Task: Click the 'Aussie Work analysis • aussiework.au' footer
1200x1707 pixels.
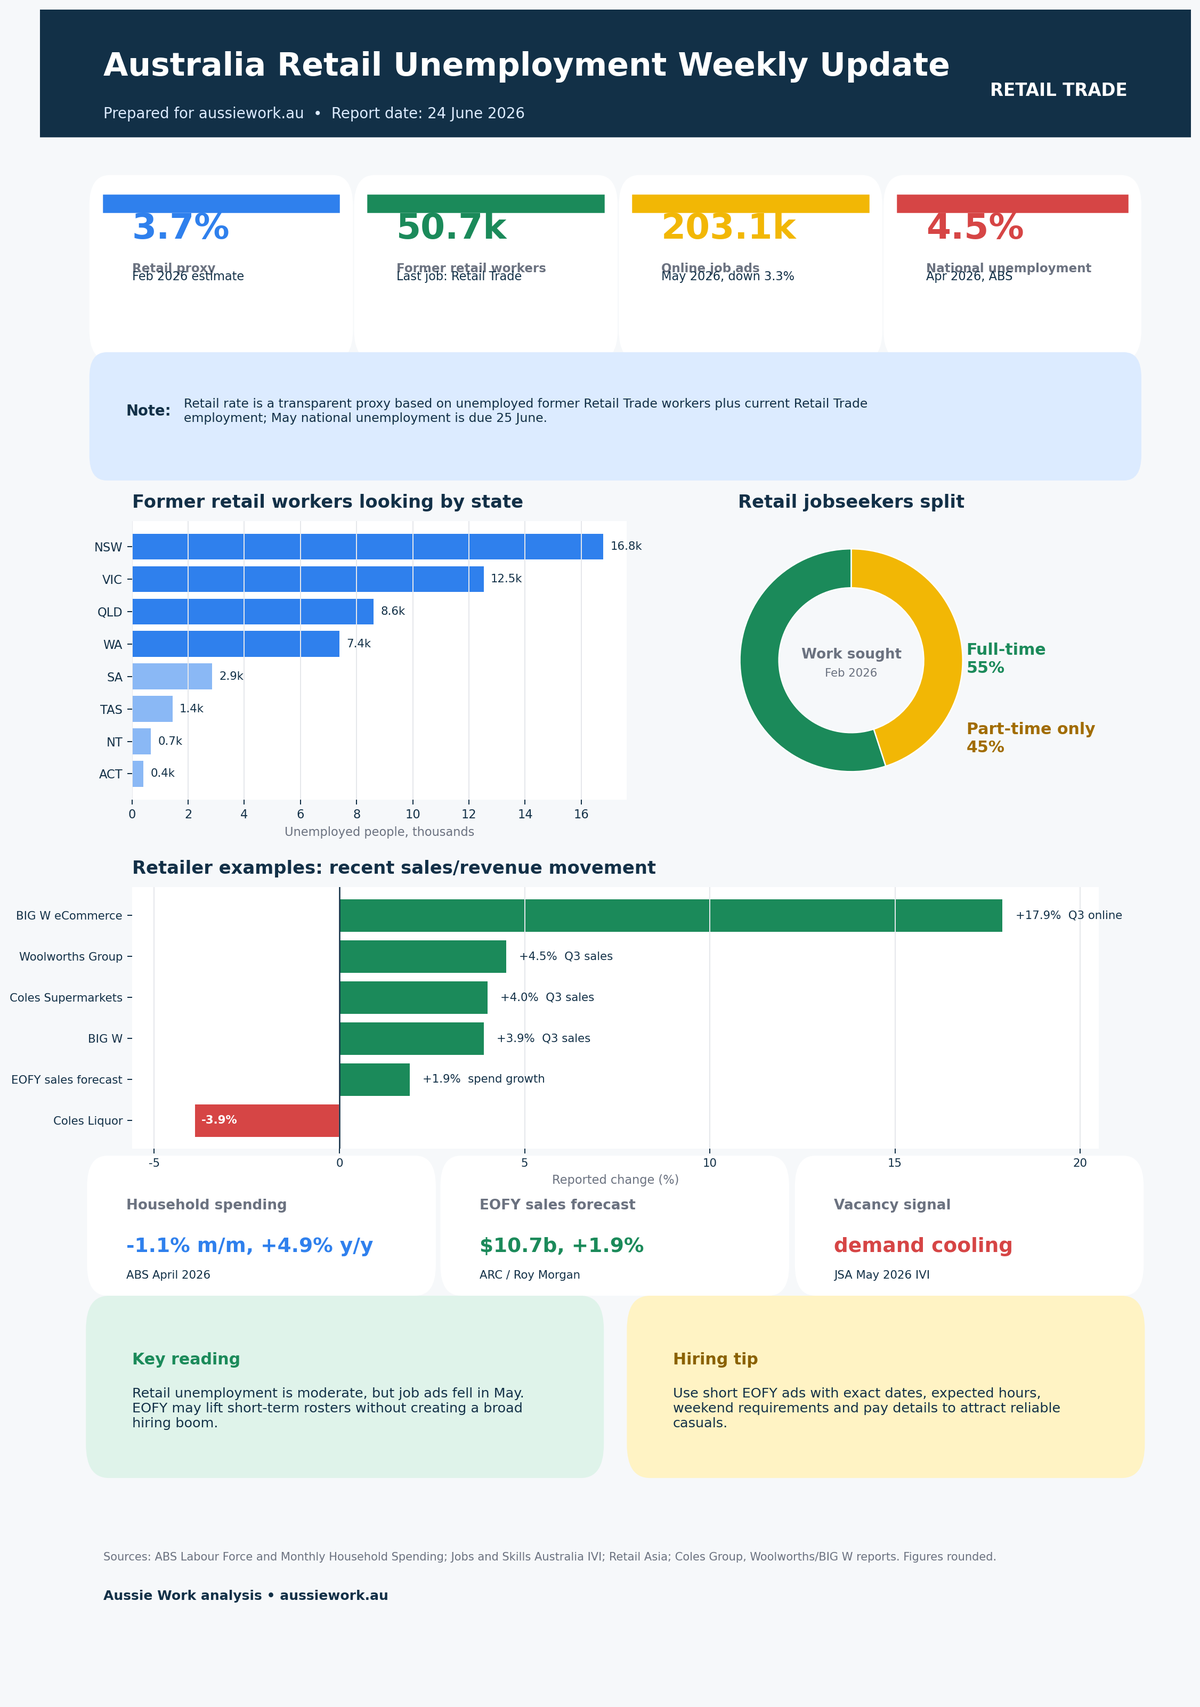Action: click(x=246, y=1596)
